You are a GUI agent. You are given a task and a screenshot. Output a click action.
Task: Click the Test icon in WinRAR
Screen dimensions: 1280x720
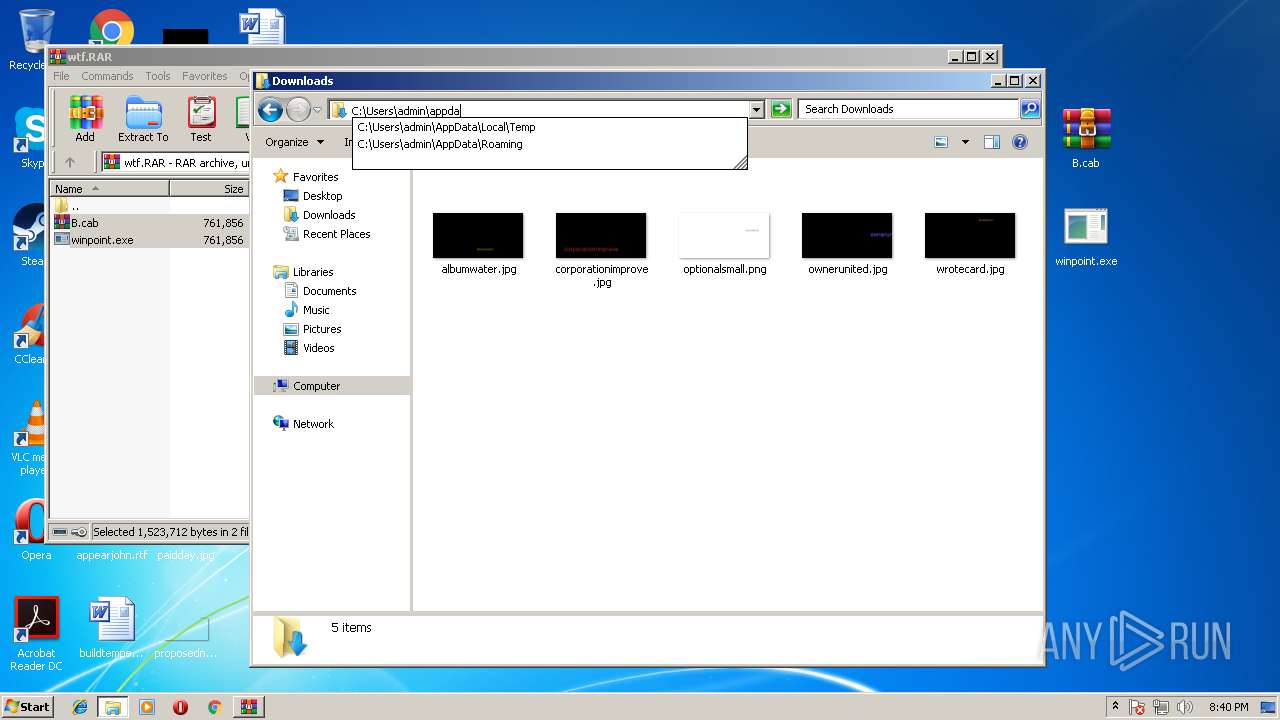tap(201, 119)
